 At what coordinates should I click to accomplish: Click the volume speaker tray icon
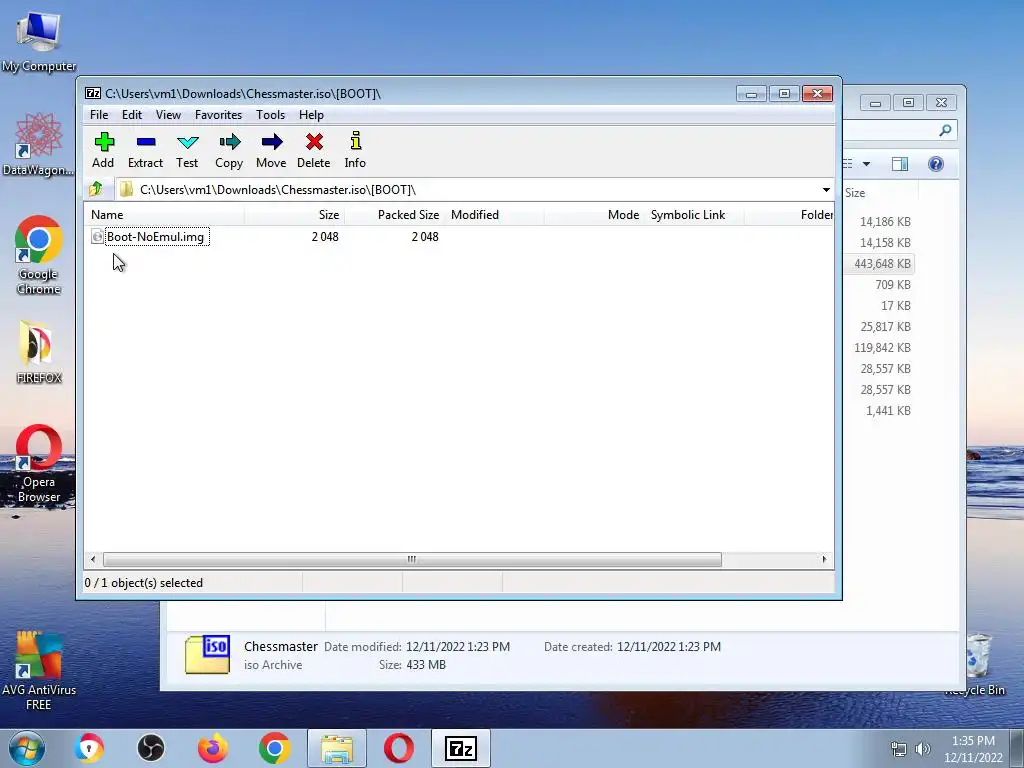click(x=923, y=749)
